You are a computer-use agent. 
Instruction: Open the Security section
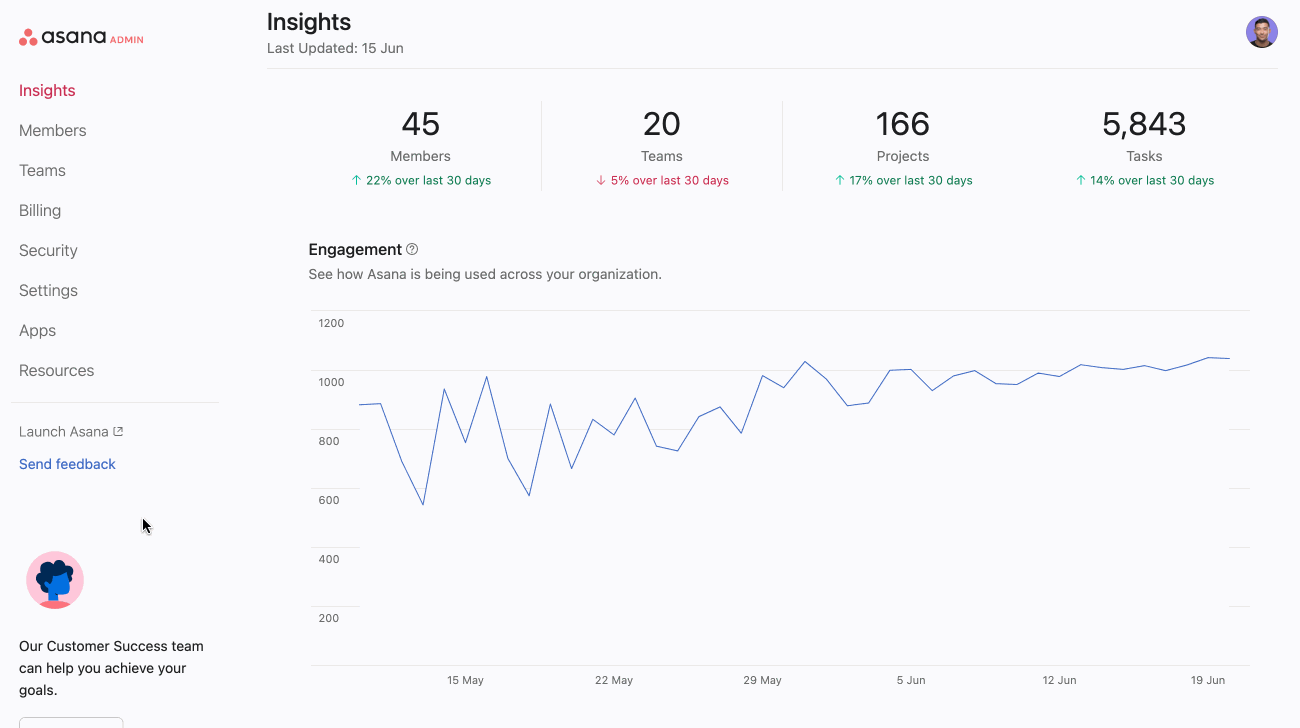[x=48, y=250]
